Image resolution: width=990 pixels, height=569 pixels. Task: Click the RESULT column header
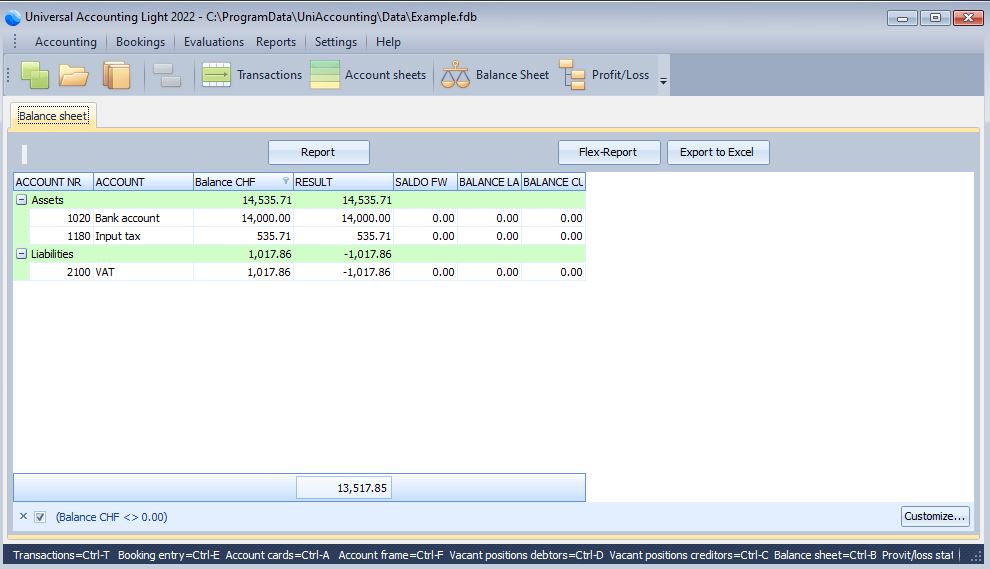[343, 182]
